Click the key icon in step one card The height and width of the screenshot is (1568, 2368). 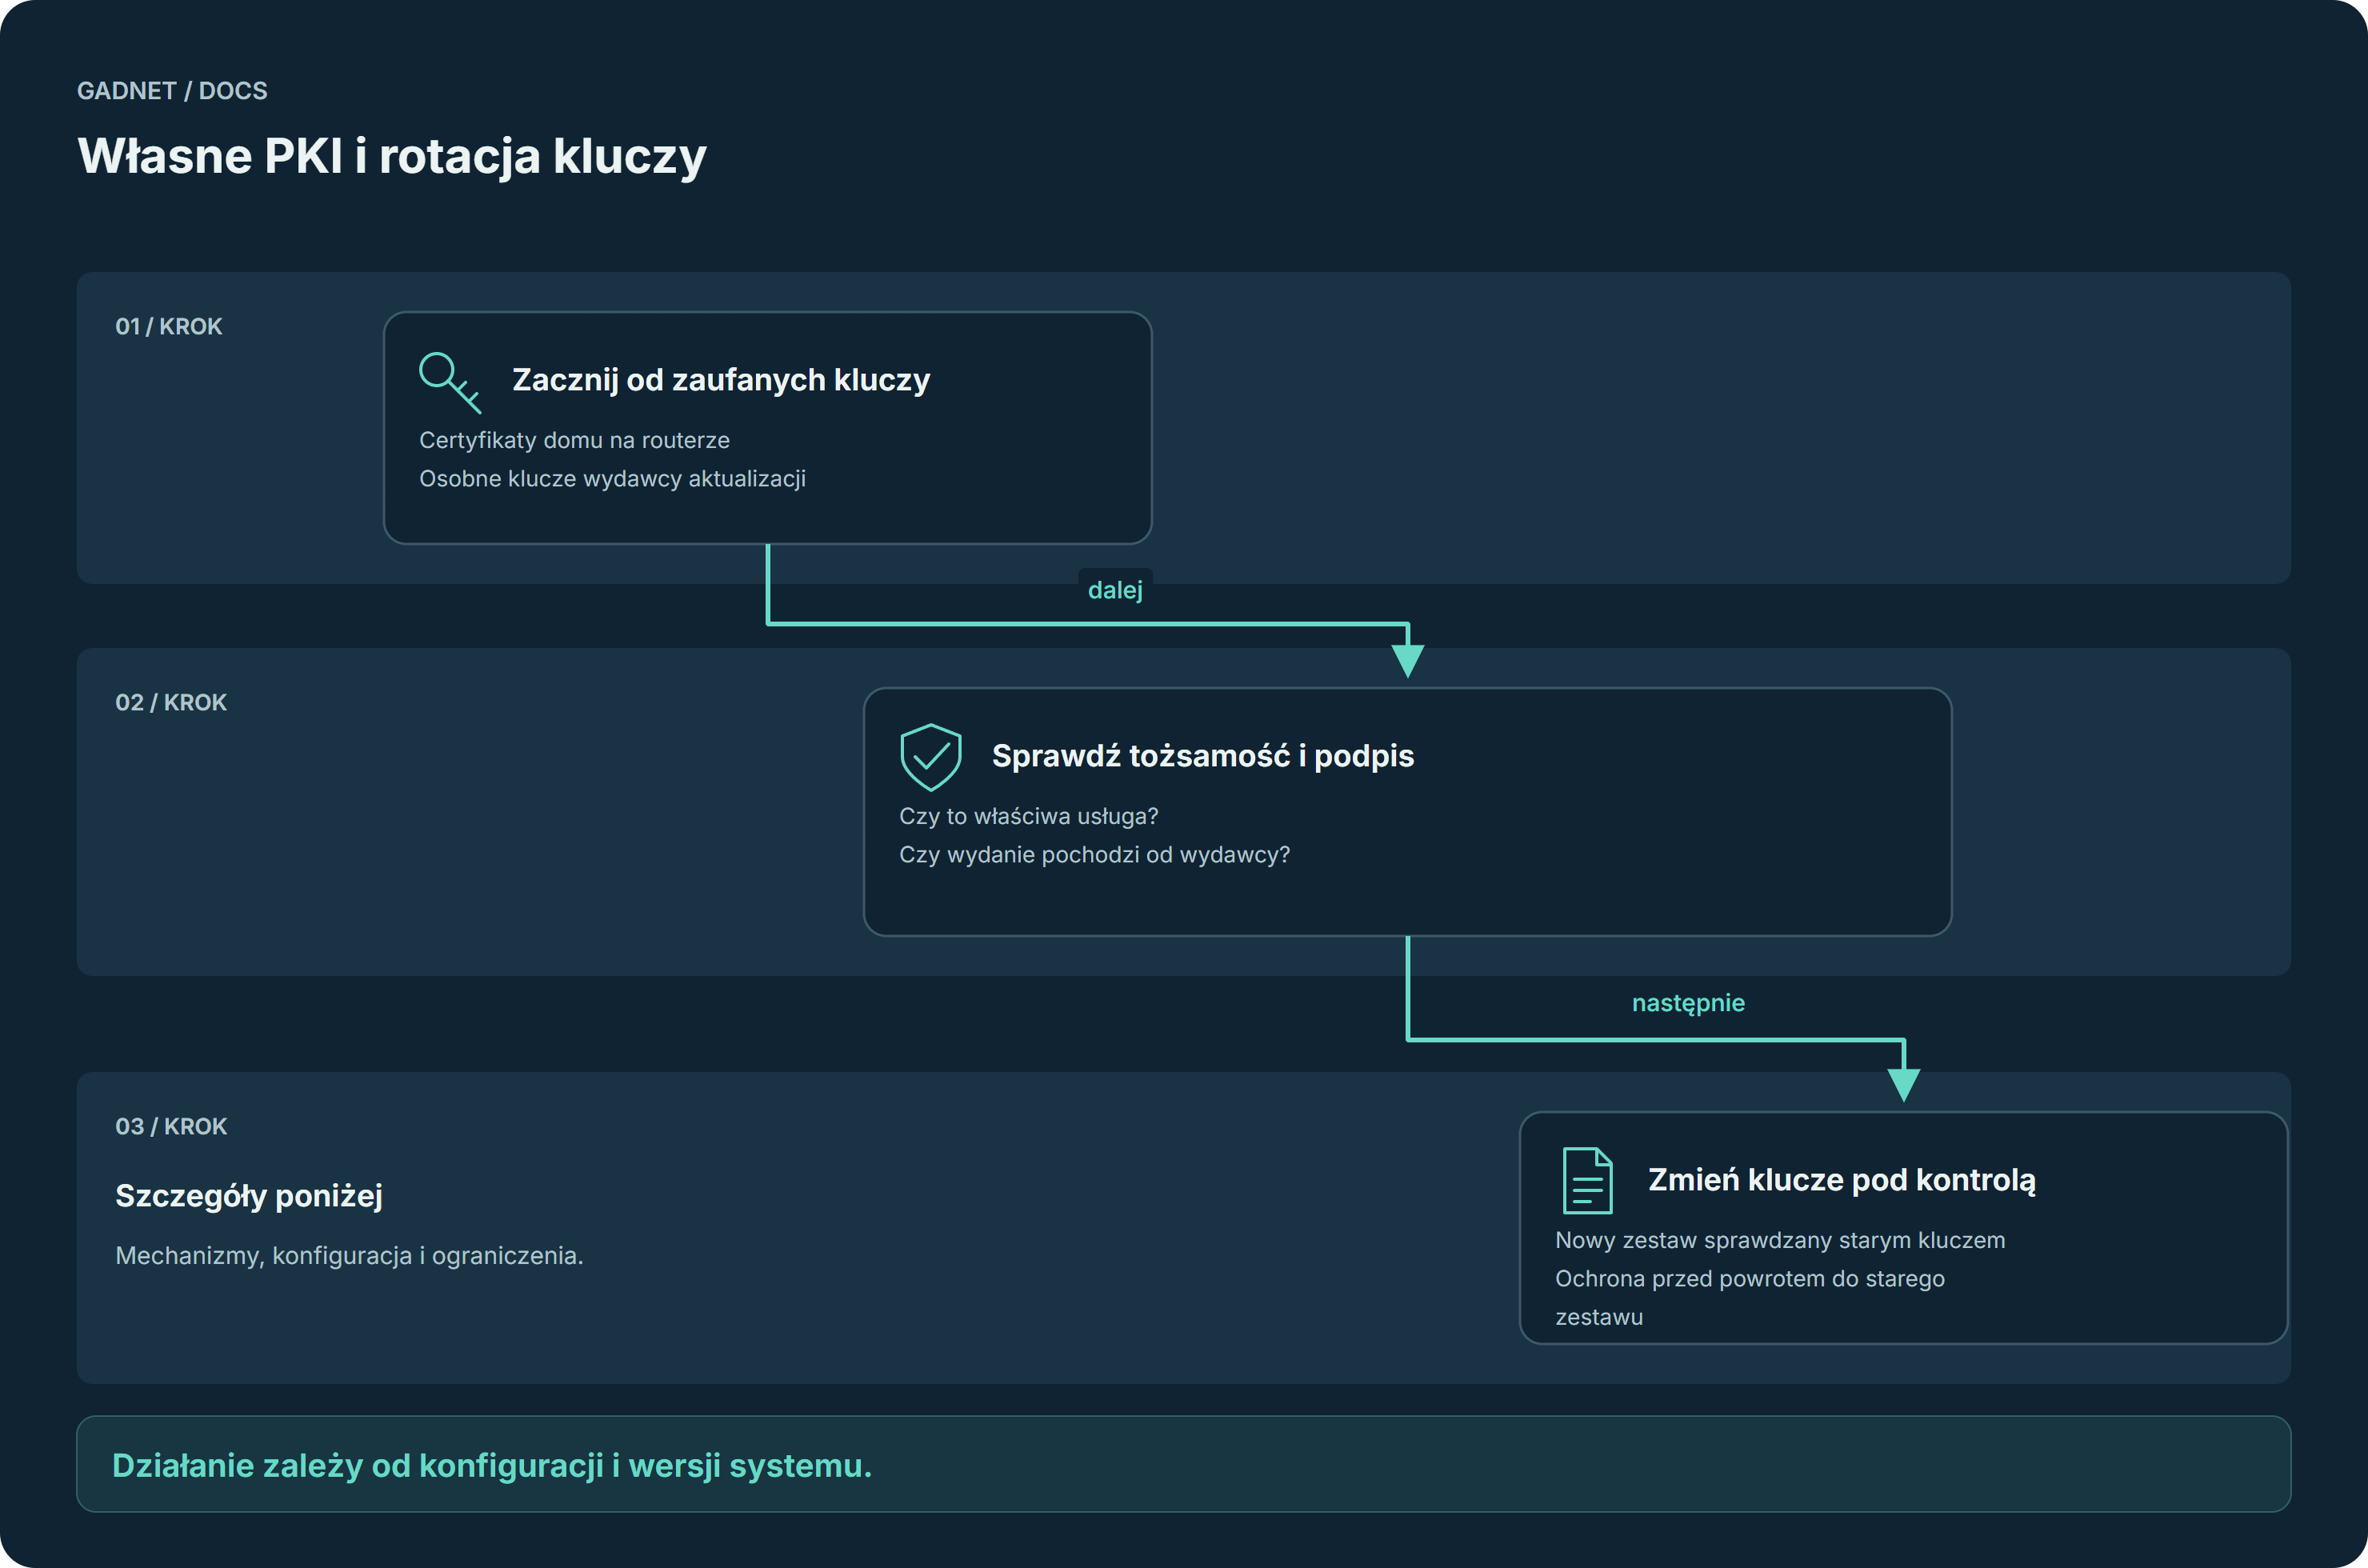tap(450, 382)
